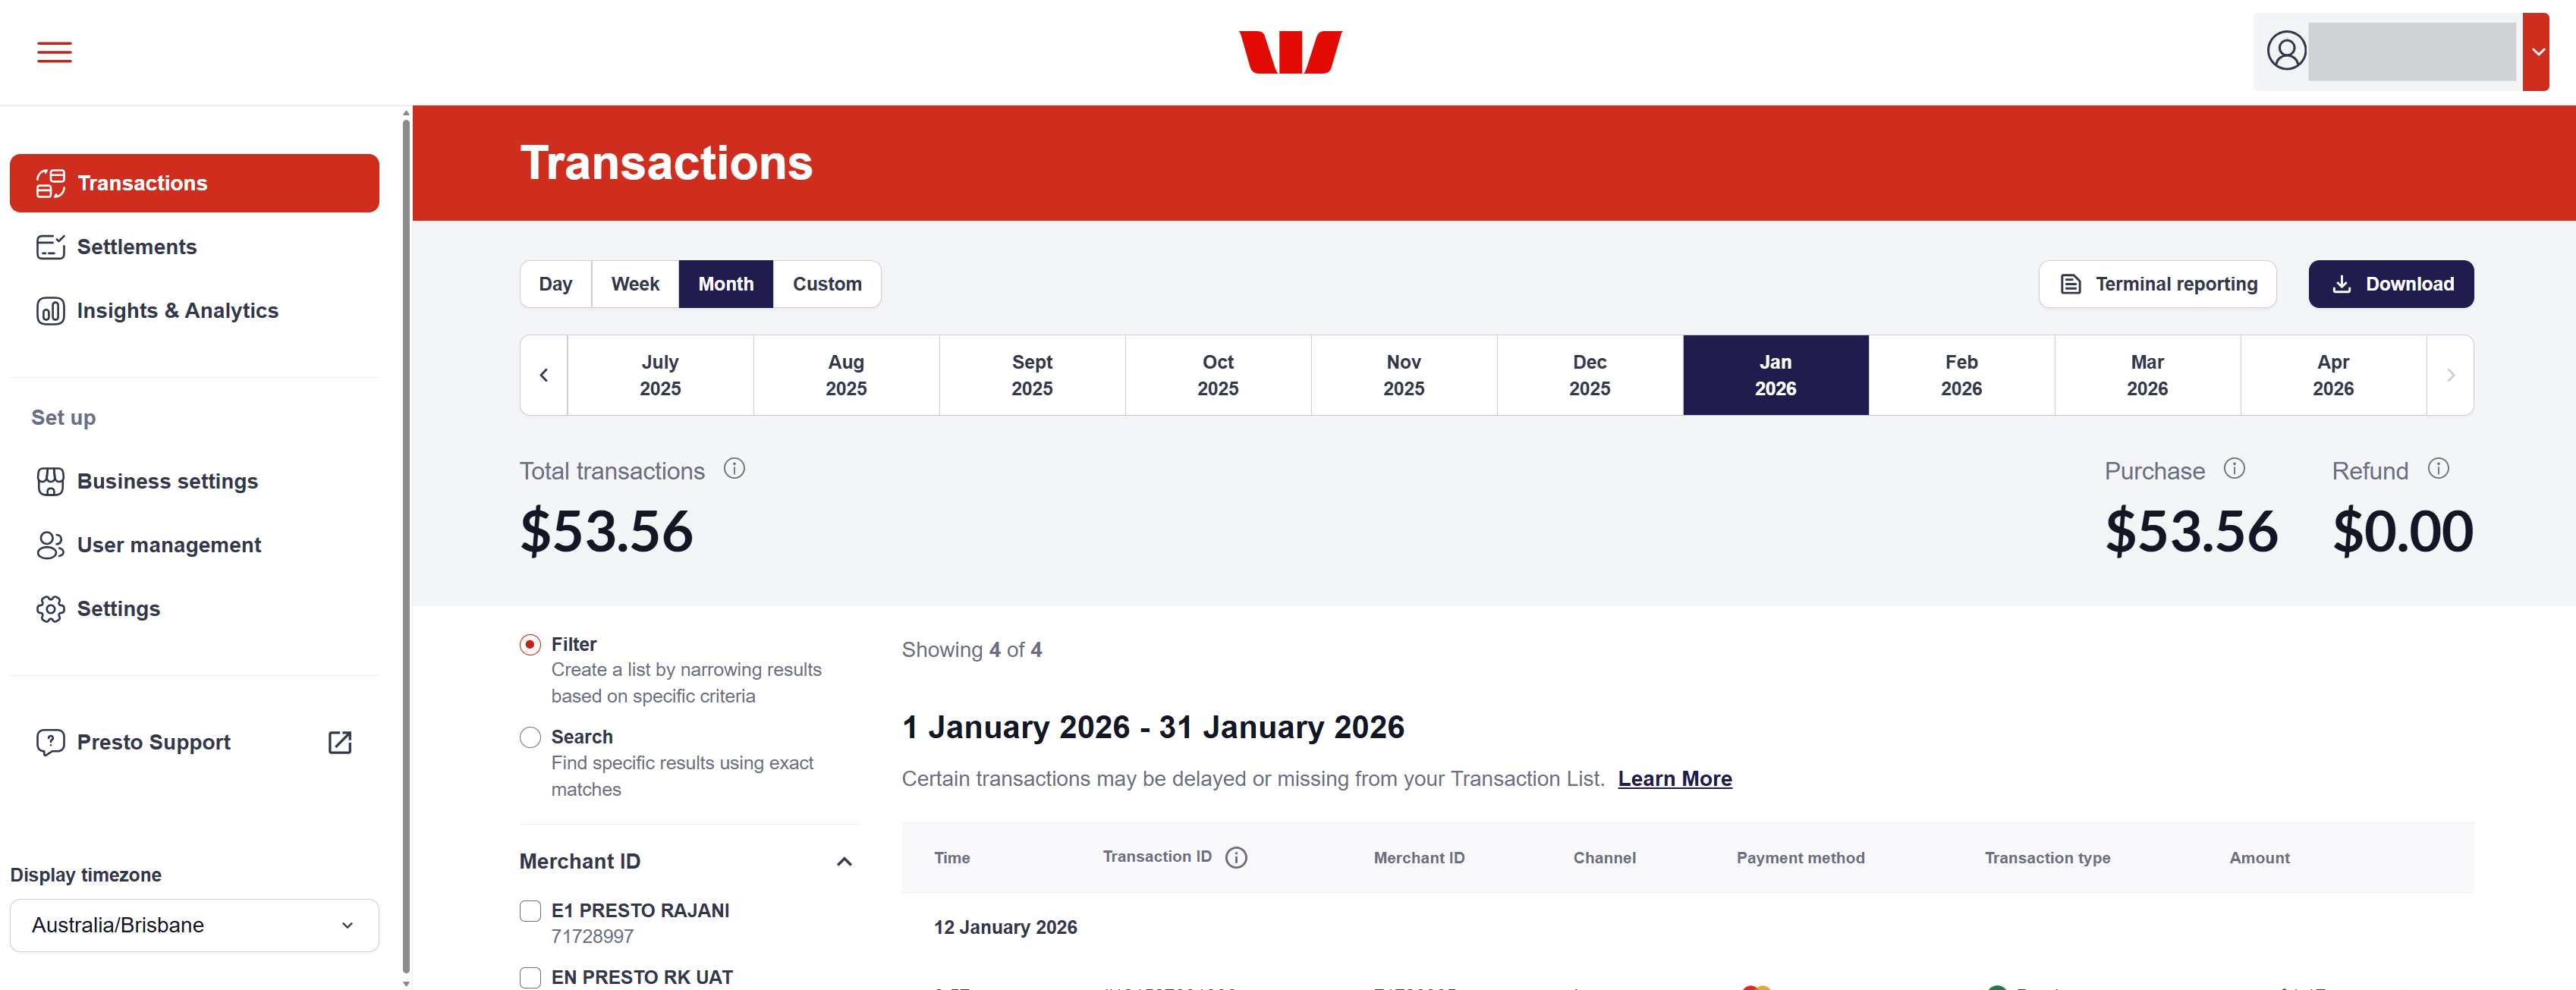The width and height of the screenshot is (2576, 990).
Task: Click info icon beside Total transactions
Action: [x=734, y=468]
